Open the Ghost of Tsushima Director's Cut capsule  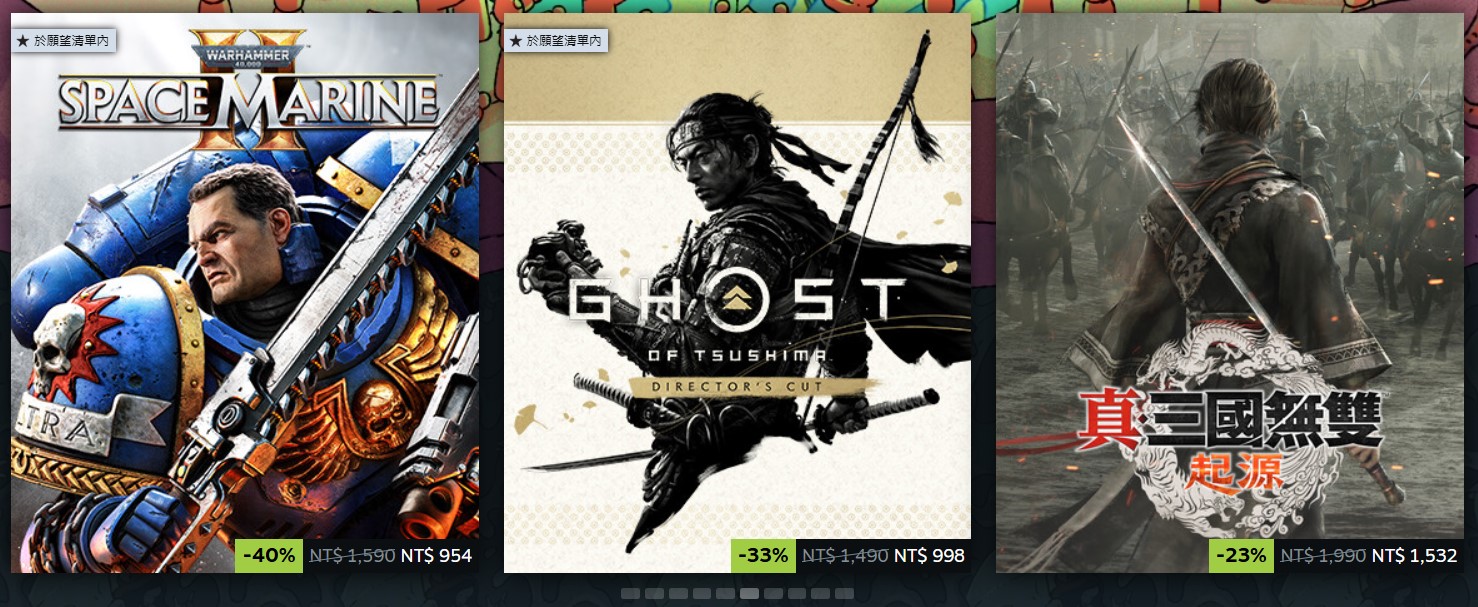point(737,292)
